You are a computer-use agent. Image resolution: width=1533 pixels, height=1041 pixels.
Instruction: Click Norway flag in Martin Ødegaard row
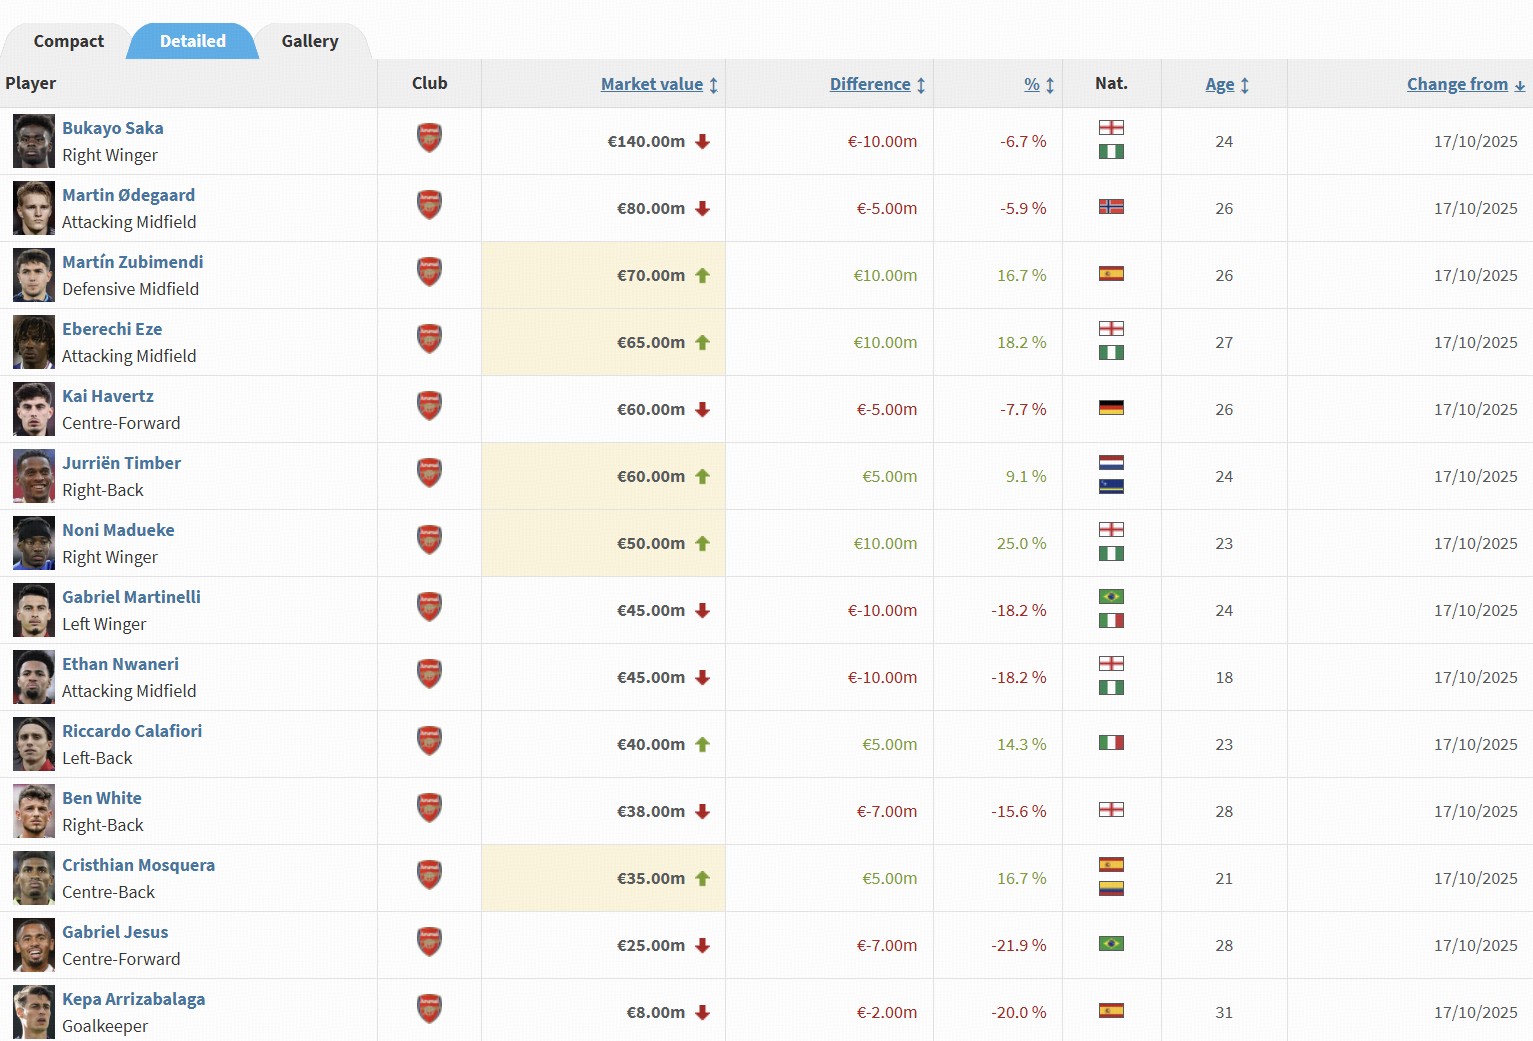pyautogui.click(x=1111, y=207)
